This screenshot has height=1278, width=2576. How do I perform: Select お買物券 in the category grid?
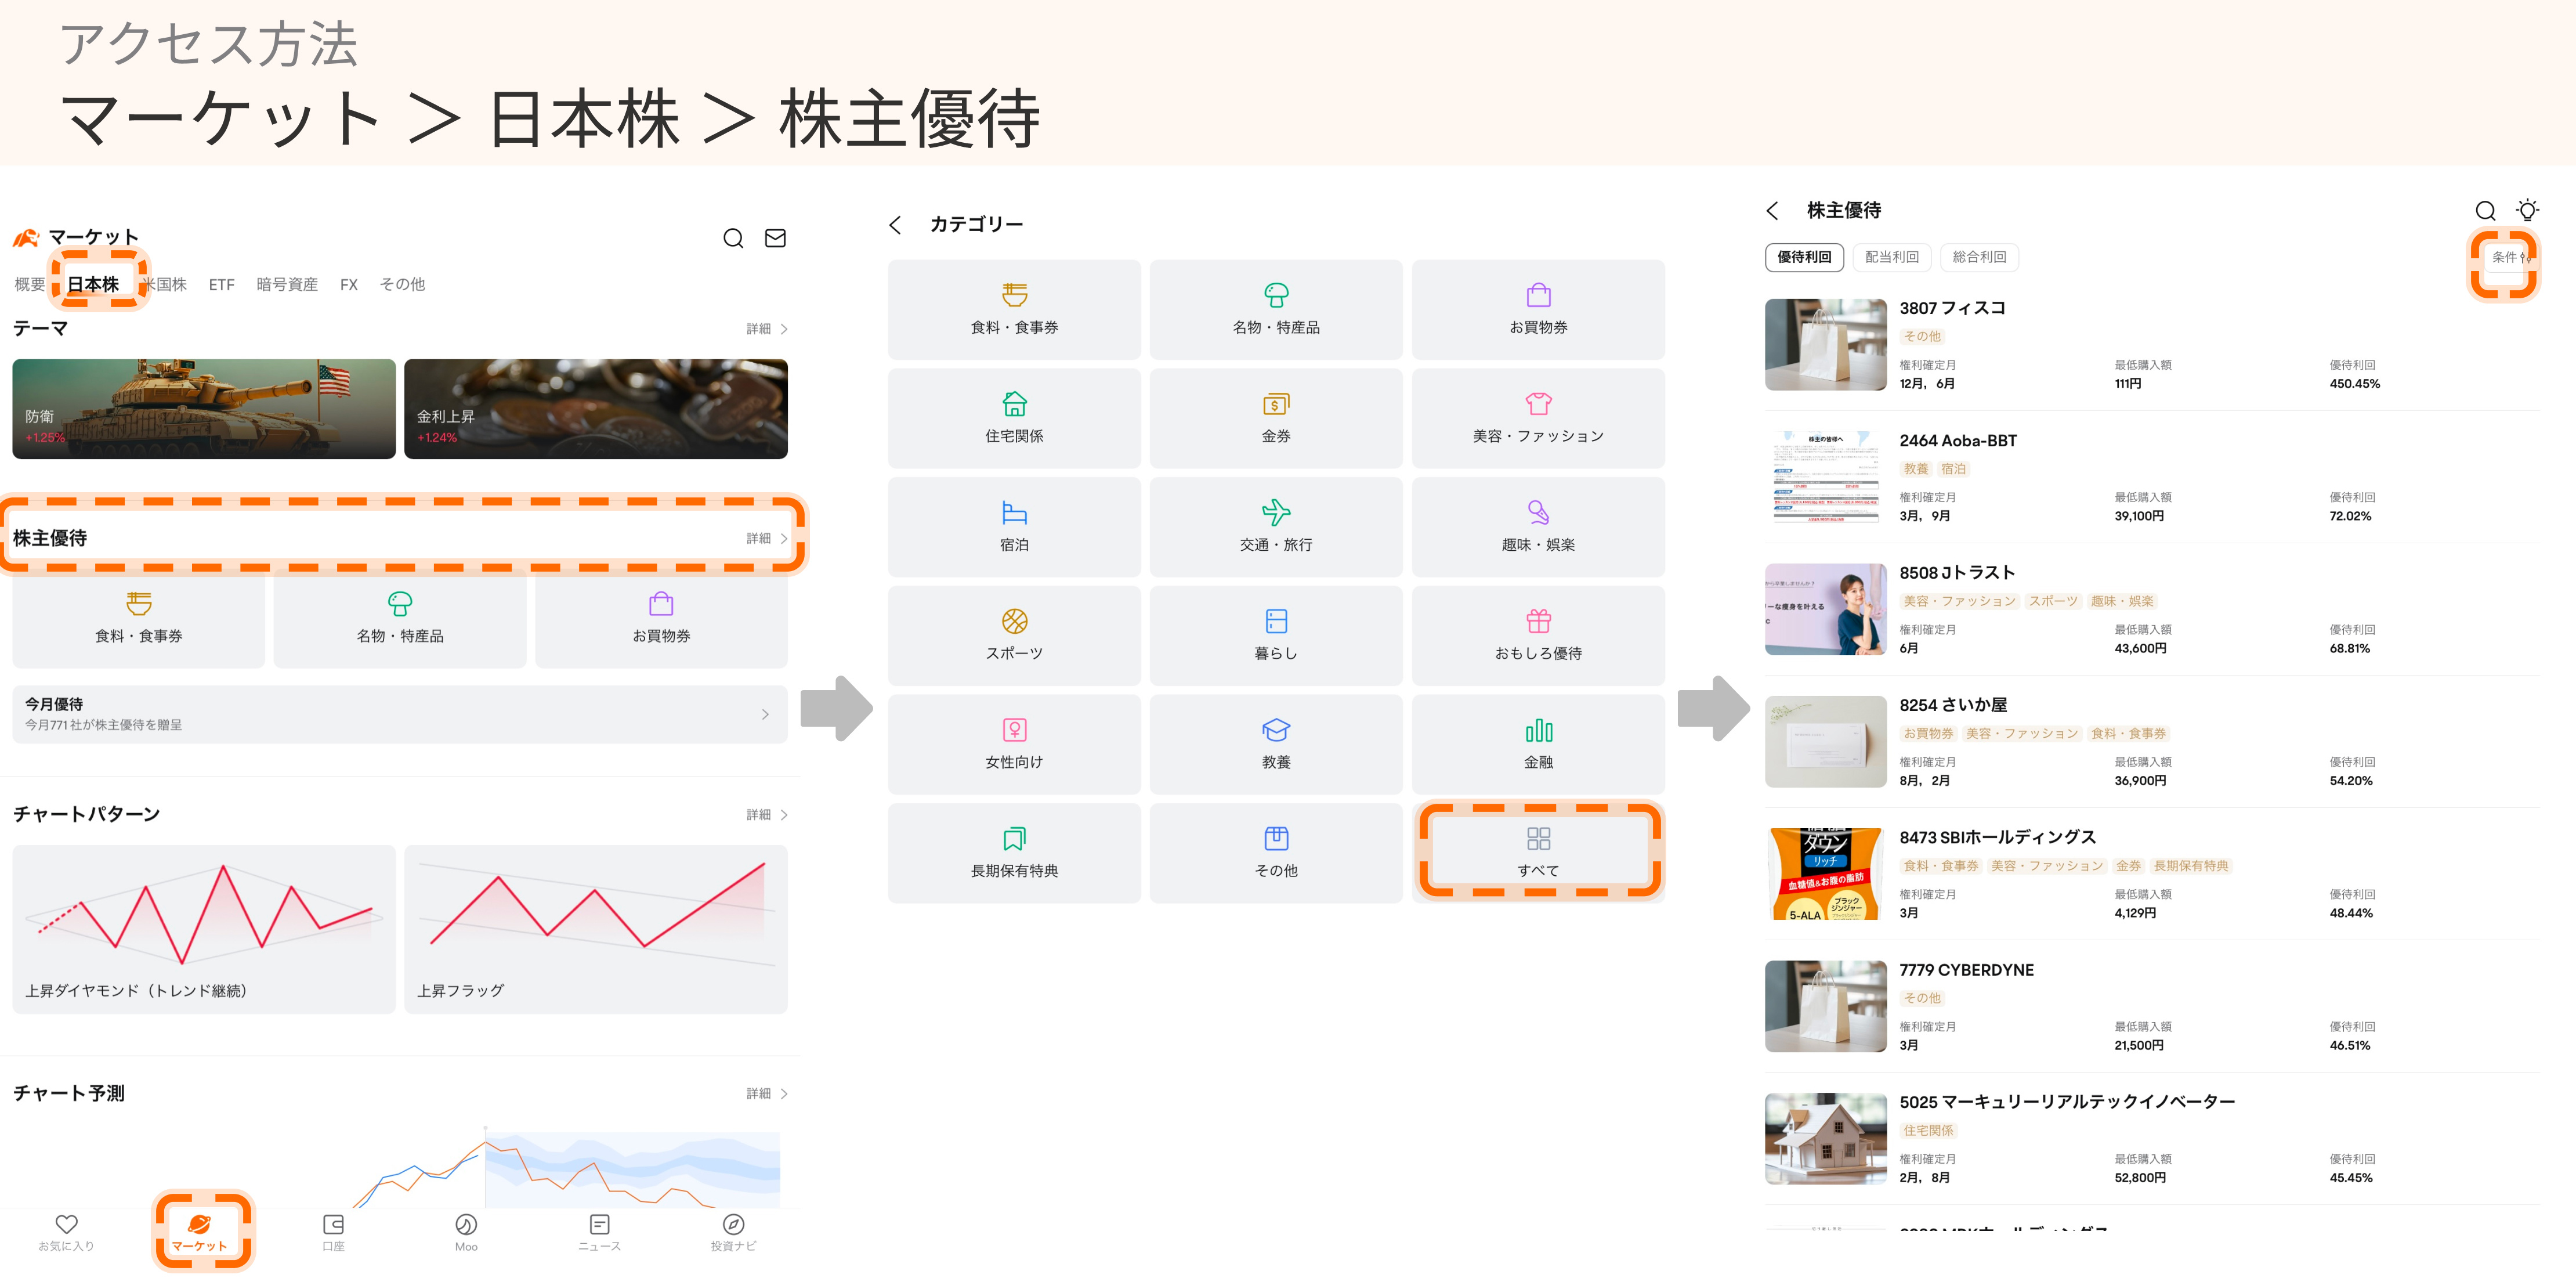[1538, 310]
